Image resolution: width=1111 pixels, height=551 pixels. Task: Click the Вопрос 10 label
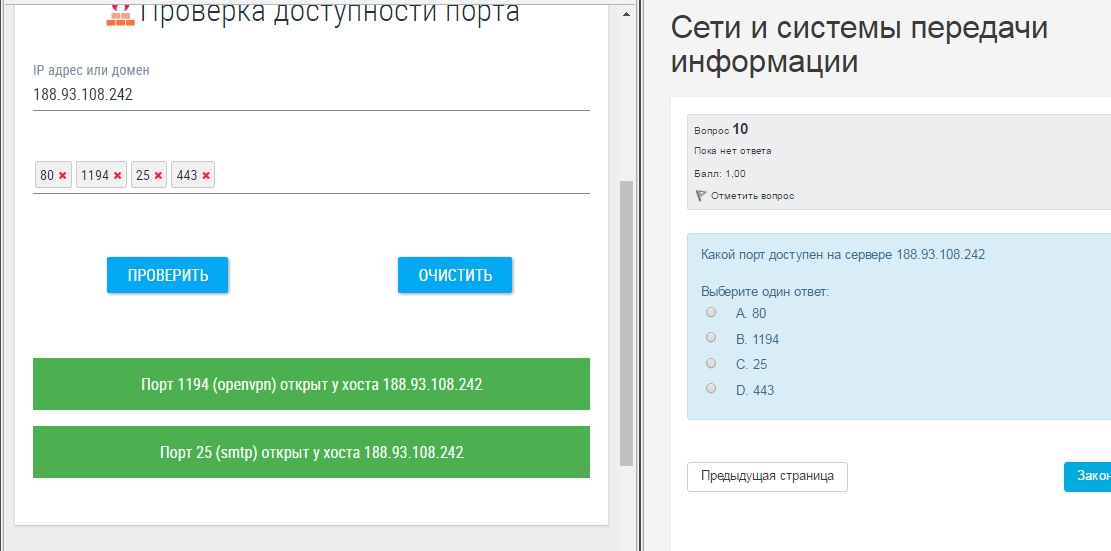(721, 129)
